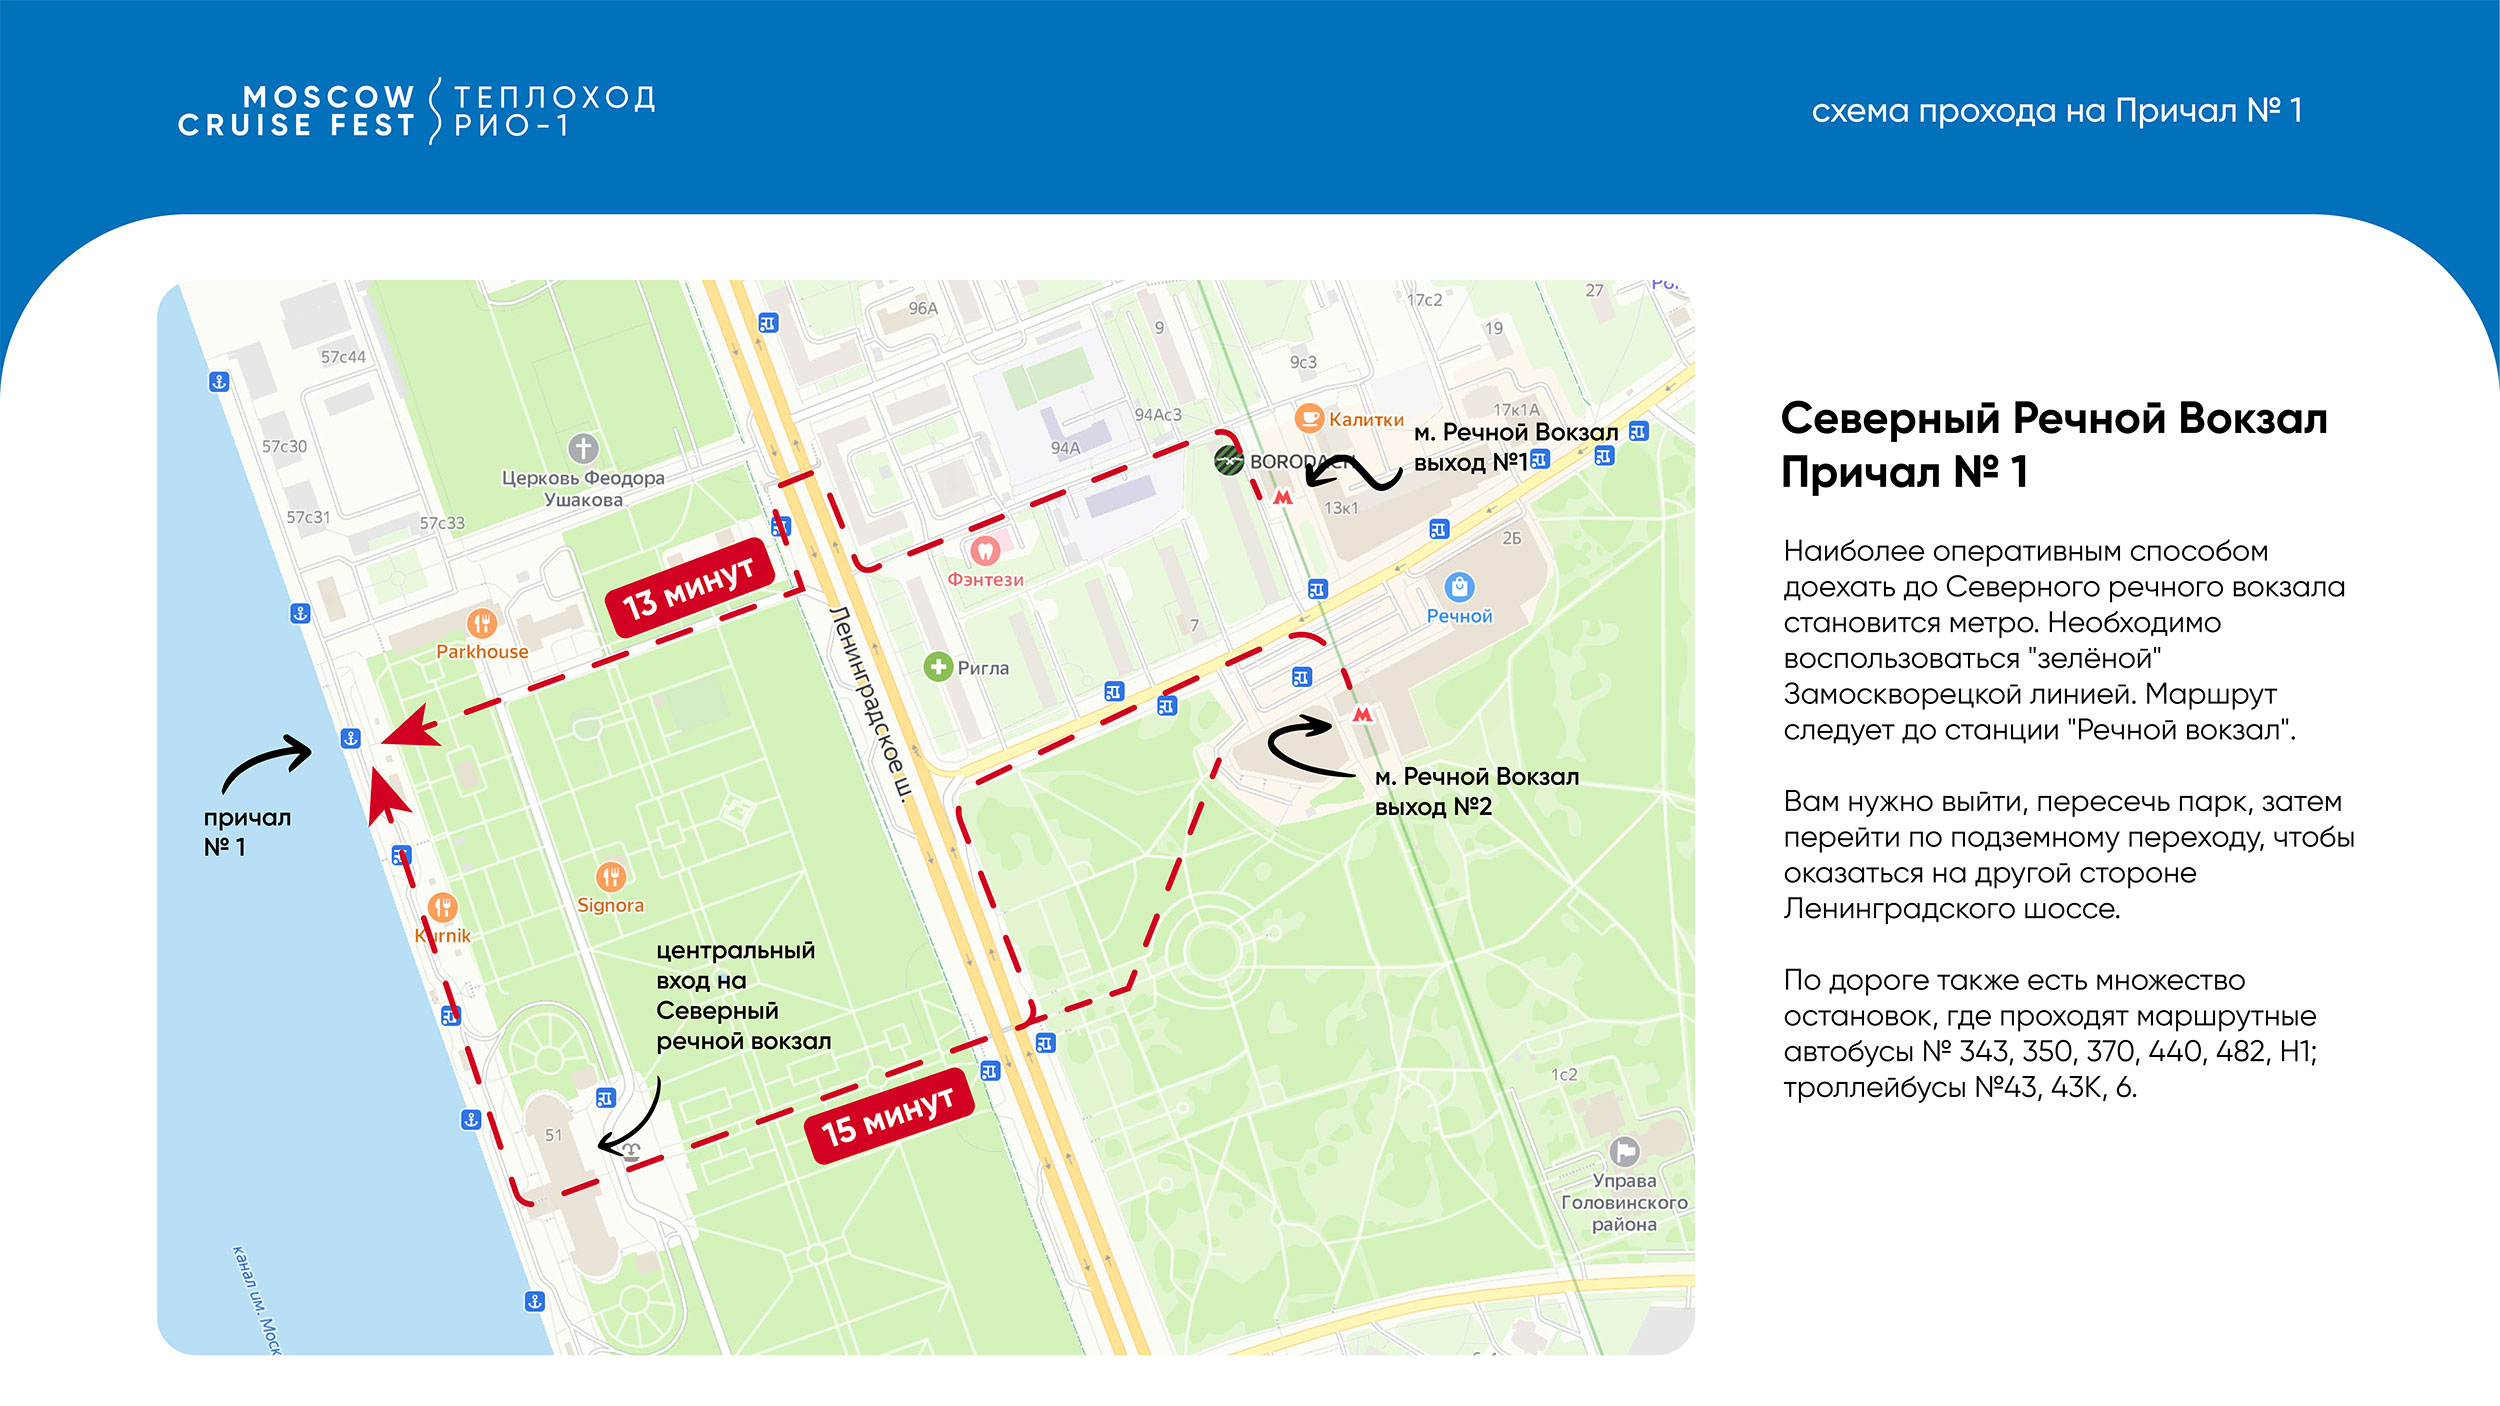Click the red metro M icon above выход №2
2500x1406 pixels.
tap(1362, 714)
